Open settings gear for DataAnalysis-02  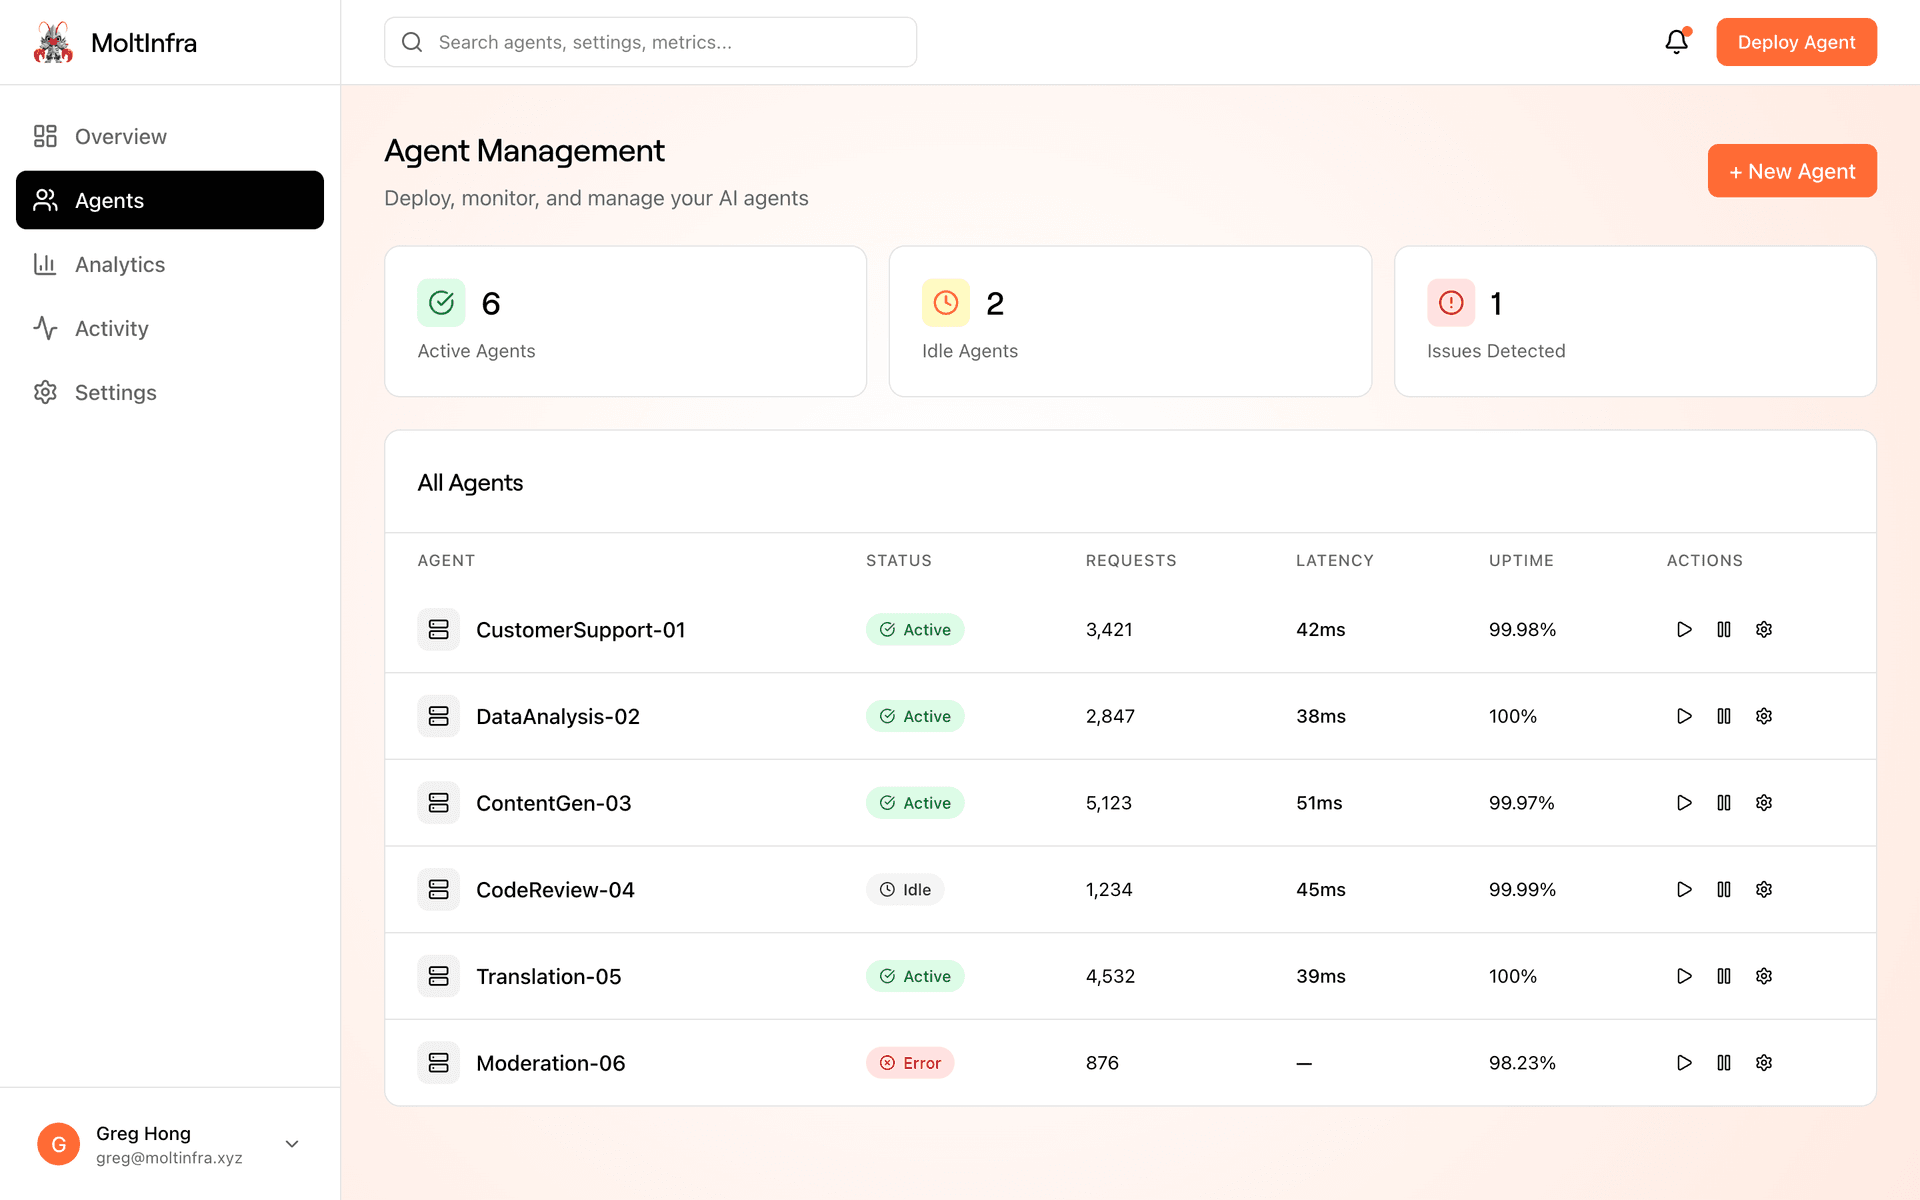(x=1764, y=716)
